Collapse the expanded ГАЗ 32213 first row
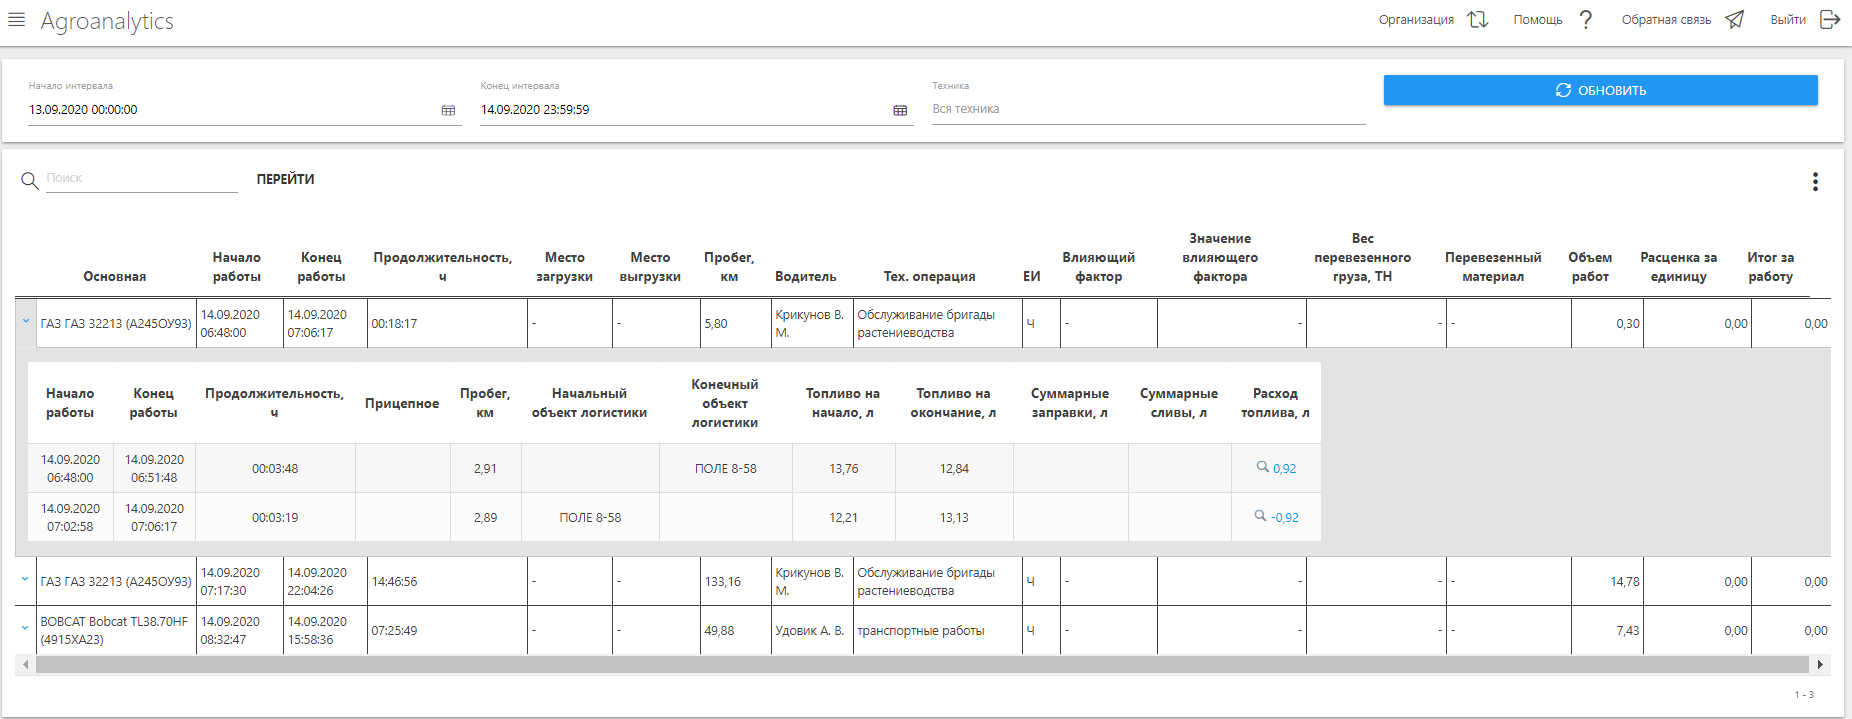The width and height of the screenshot is (1852, 719). pos(26,322)
